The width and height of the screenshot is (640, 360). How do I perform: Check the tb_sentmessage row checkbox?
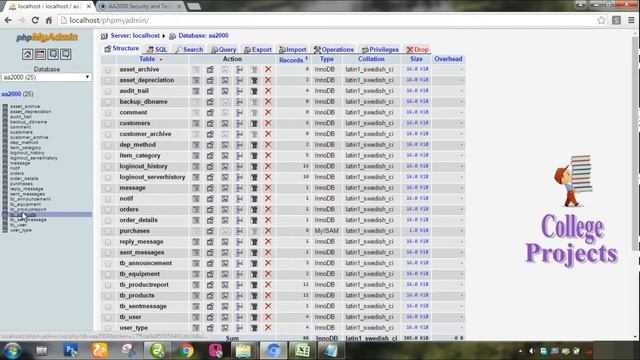(x=108, y=307)
